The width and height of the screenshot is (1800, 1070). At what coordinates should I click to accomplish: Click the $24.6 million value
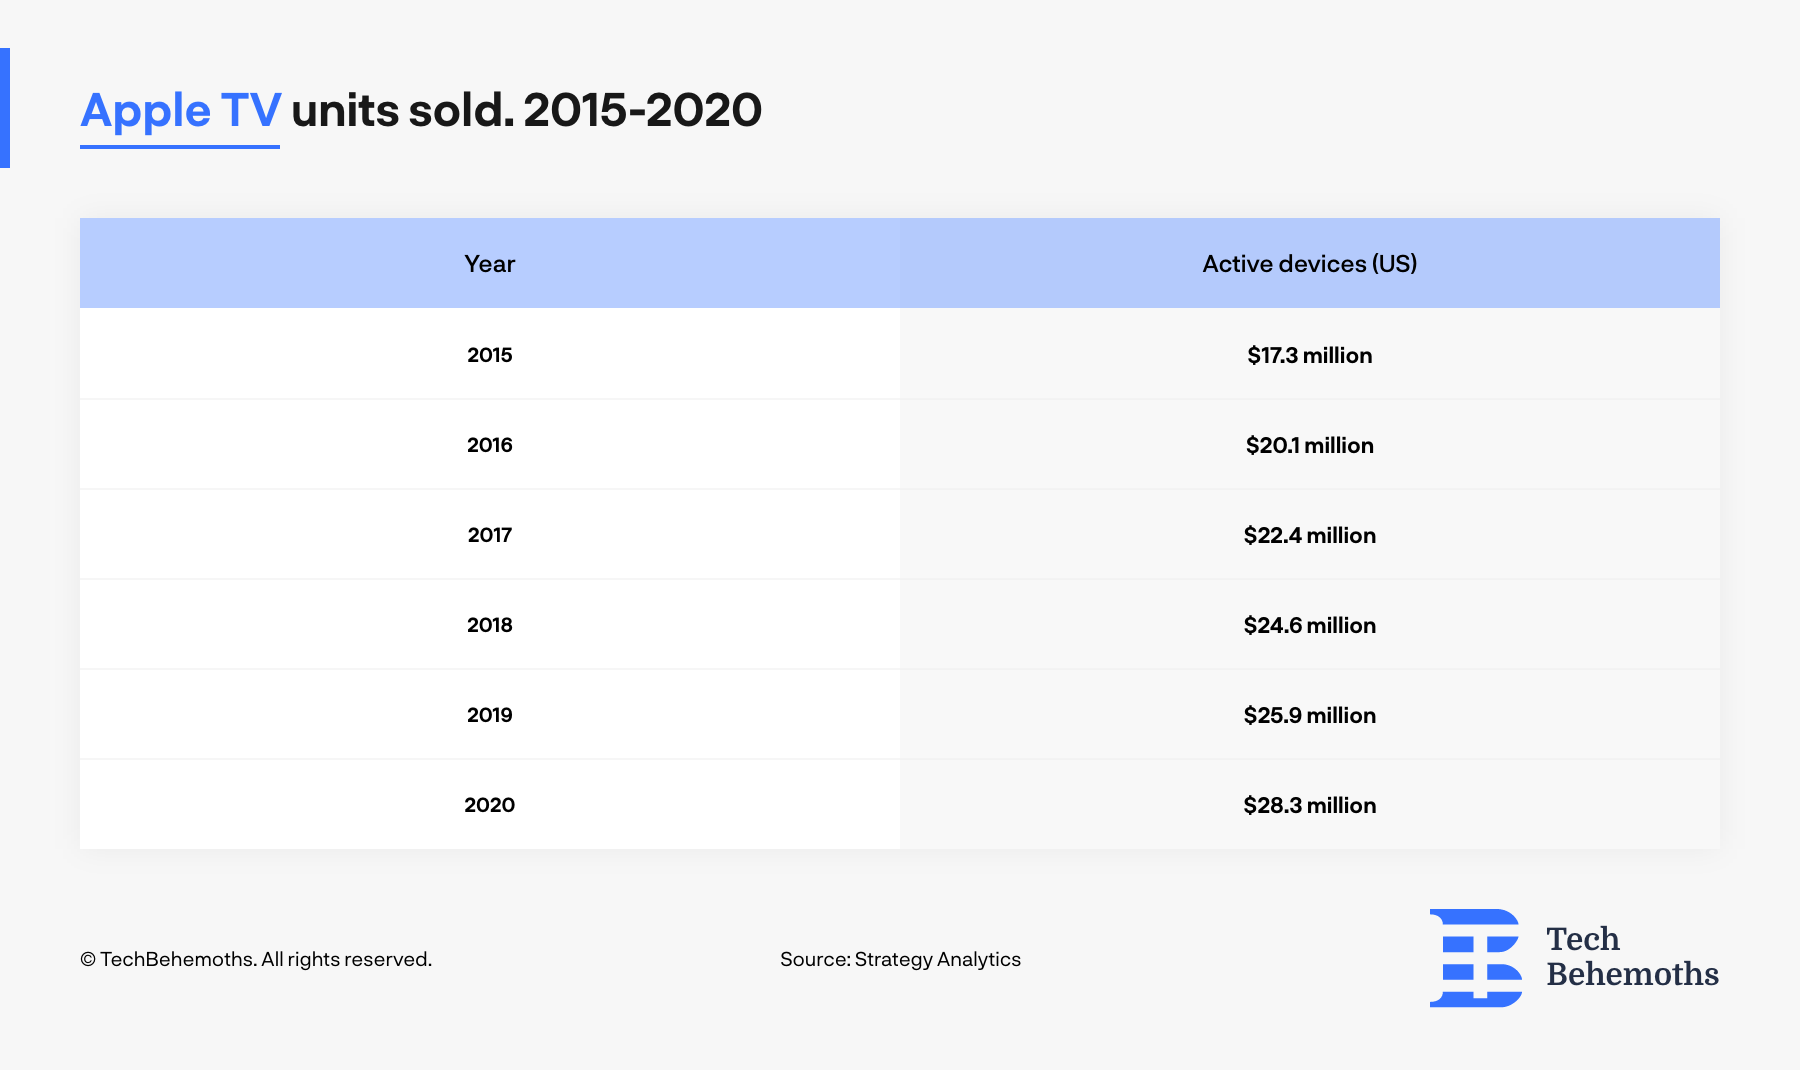click(1310, 625)
